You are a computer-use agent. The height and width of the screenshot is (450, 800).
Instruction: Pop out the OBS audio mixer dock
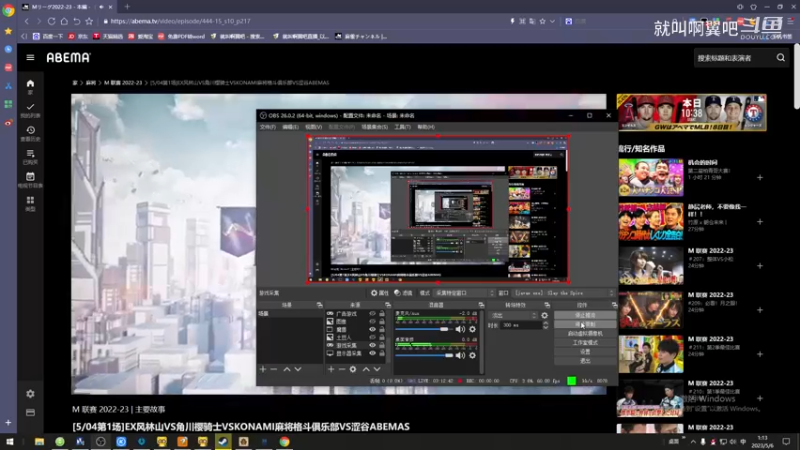click(x=481, y=305)
